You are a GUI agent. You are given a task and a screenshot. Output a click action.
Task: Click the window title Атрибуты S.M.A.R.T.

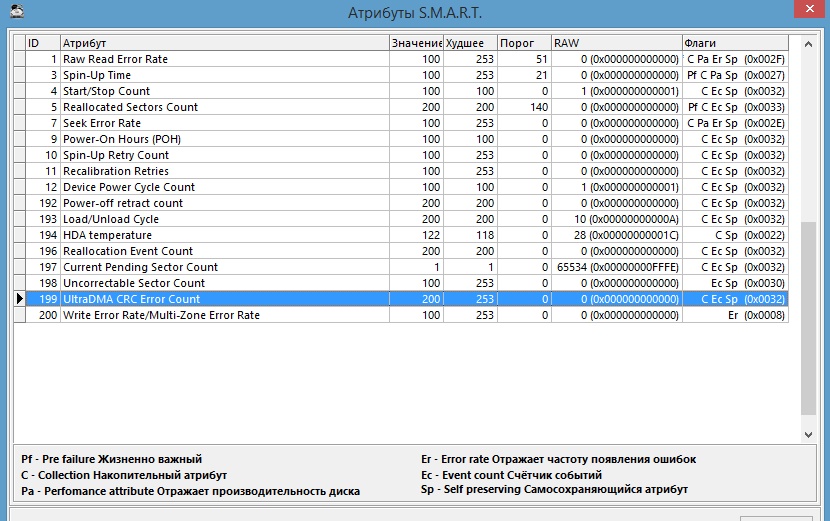[414, 13]
